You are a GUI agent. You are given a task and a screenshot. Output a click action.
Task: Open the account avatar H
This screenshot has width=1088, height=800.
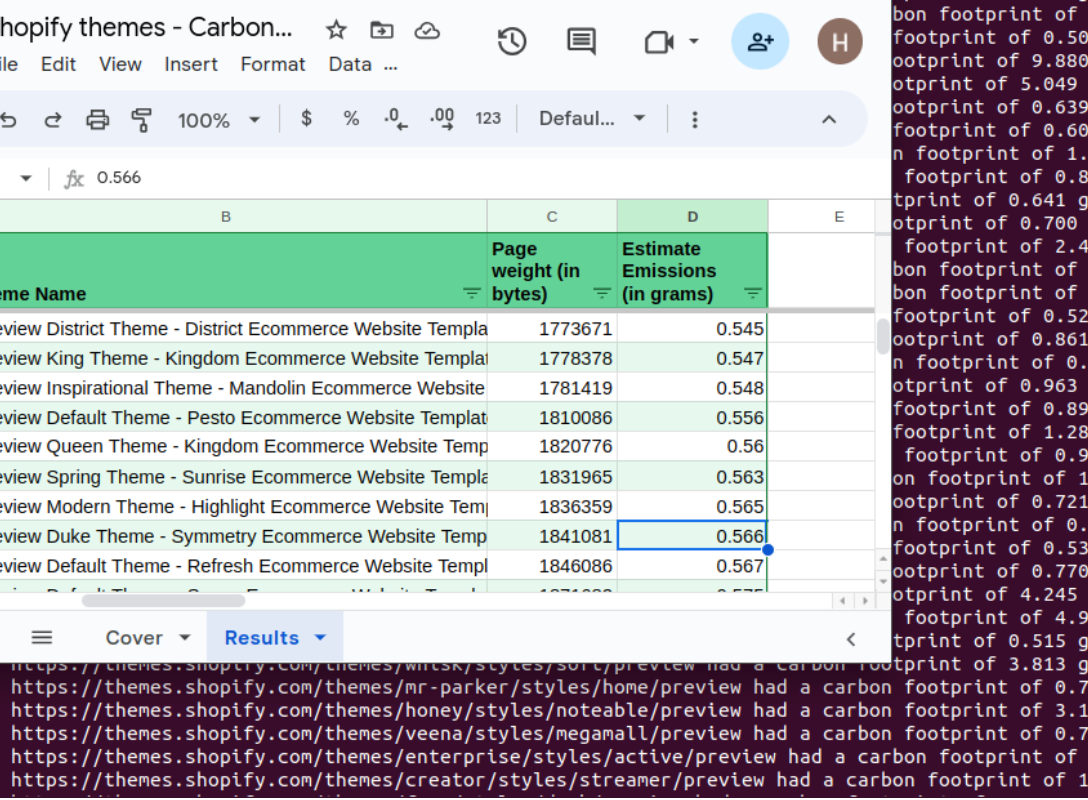(x=840, y=42)
